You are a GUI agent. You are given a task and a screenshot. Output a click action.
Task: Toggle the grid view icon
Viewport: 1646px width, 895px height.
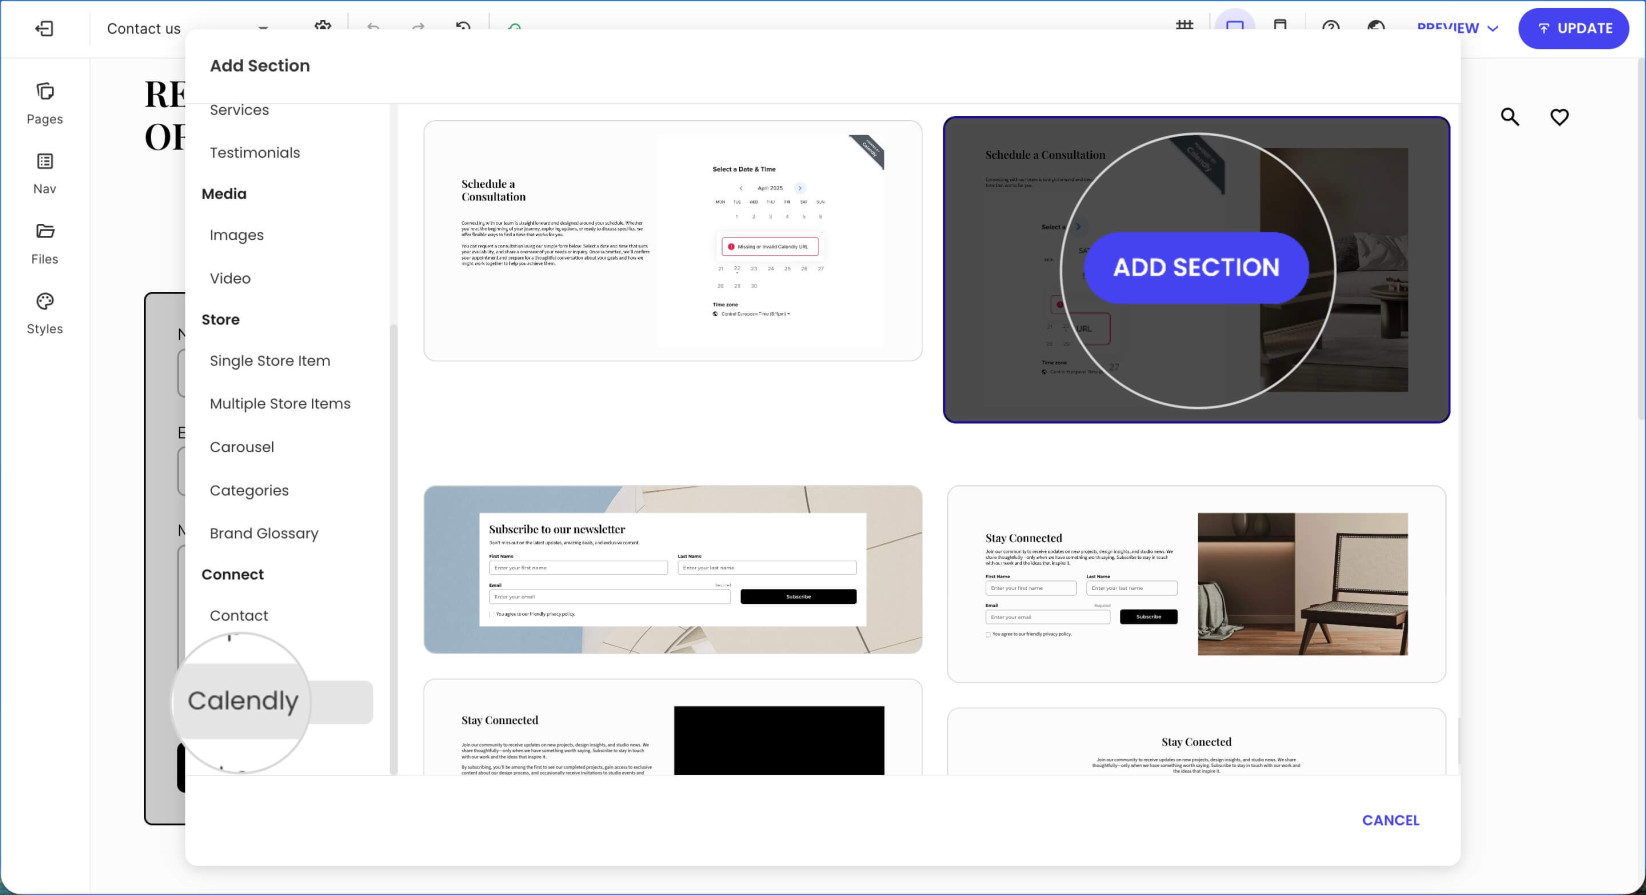click(x=1185, y=24)
